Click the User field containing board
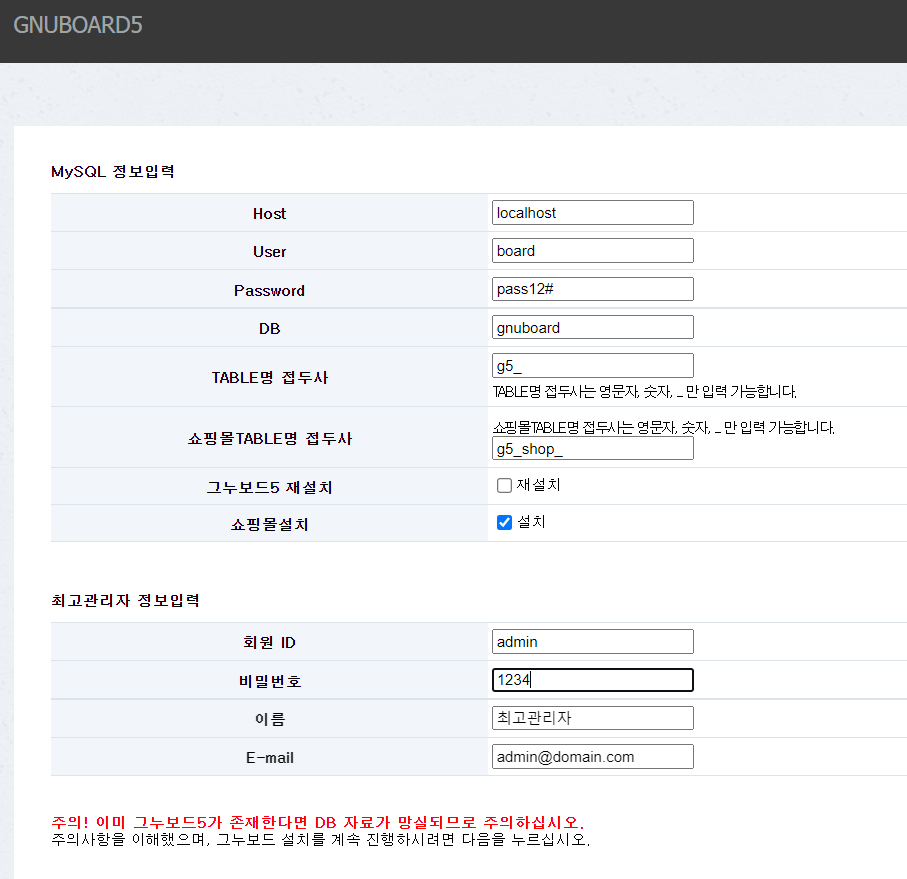 [592, 251]
